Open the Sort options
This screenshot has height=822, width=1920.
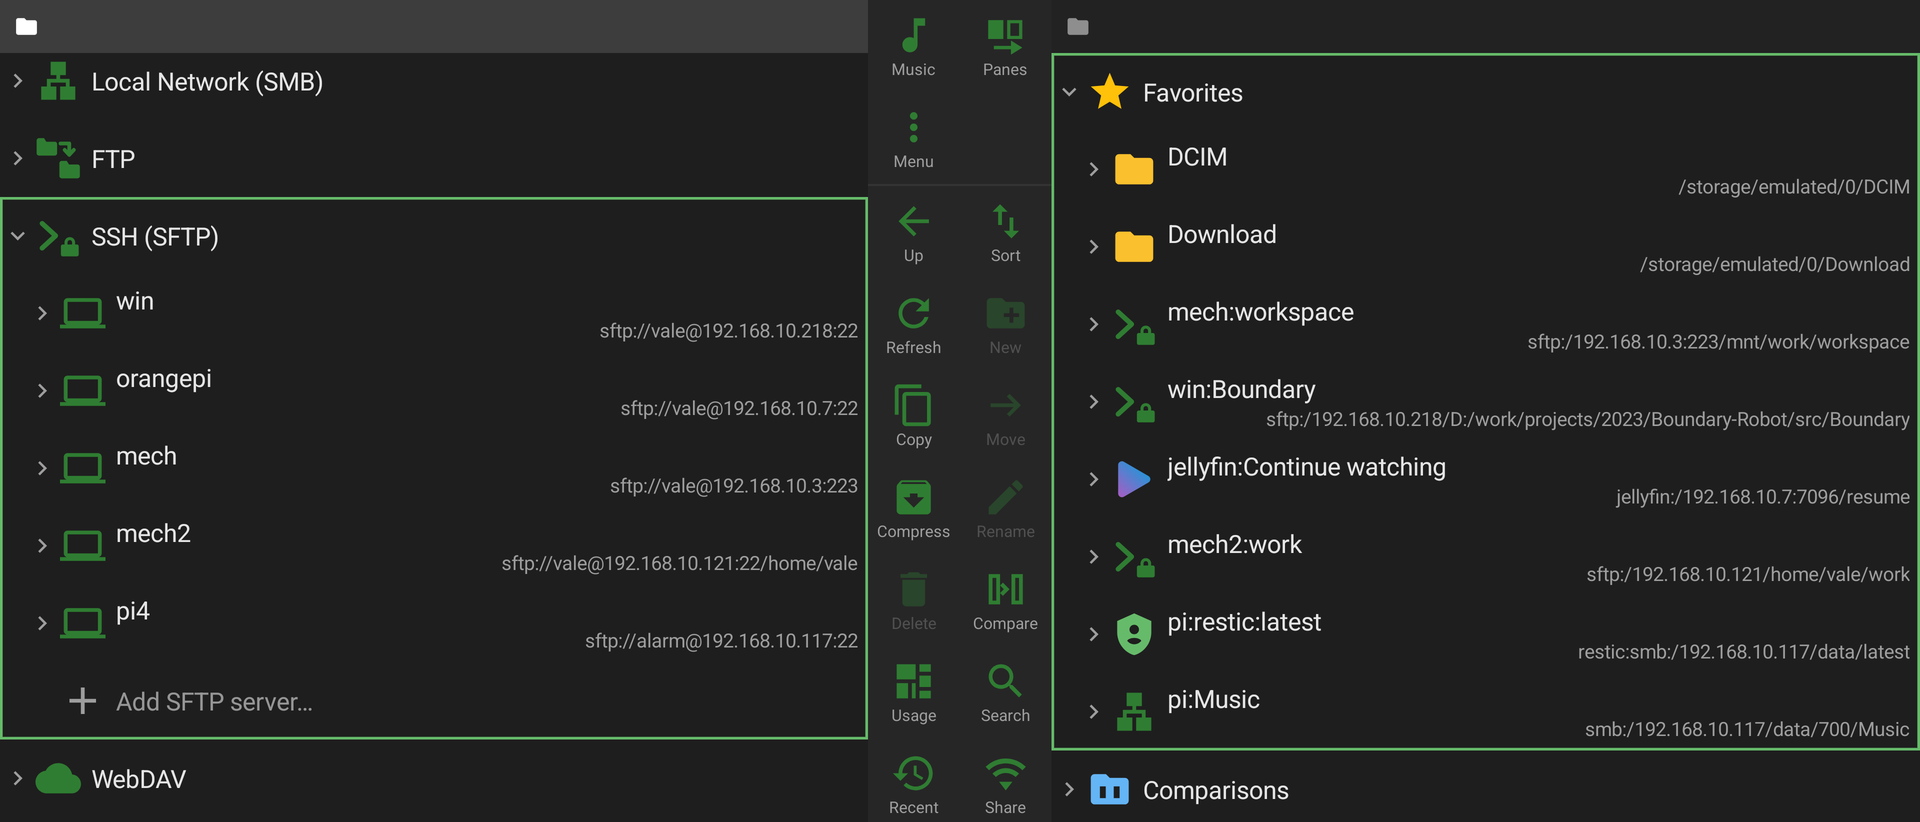pyautogui.click(x=1005, y=233)
